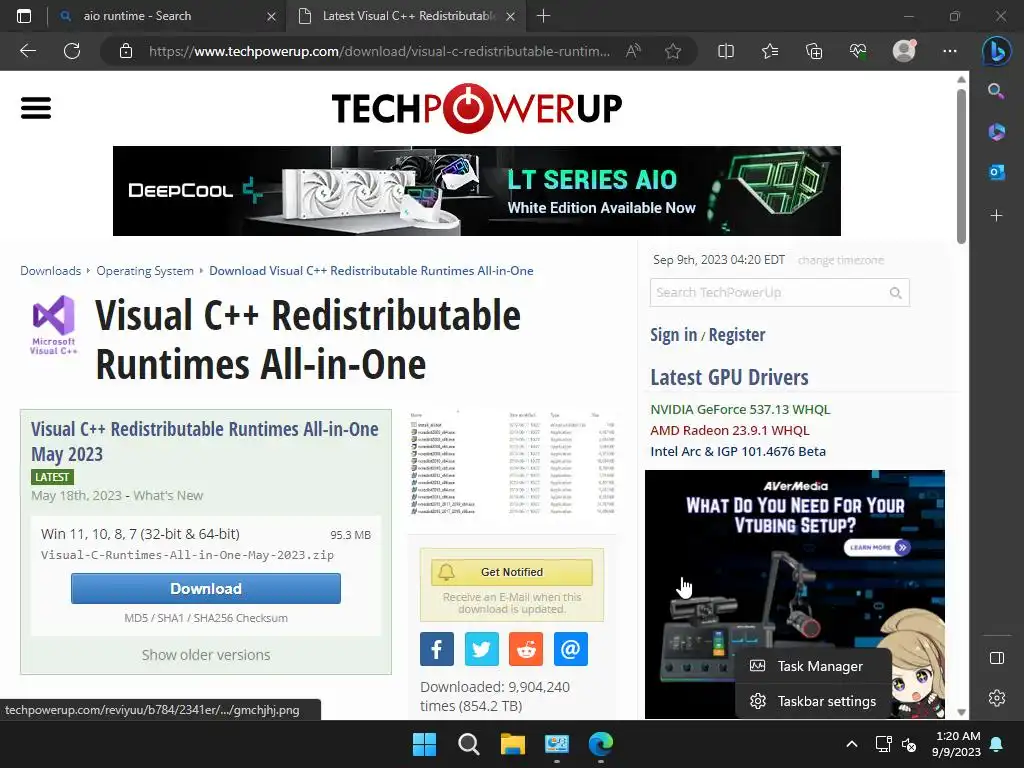Open NVIDIA GeForce 537.13 WHQL driver link
The height and width of the screenshot is (768, 1024).
740,409
